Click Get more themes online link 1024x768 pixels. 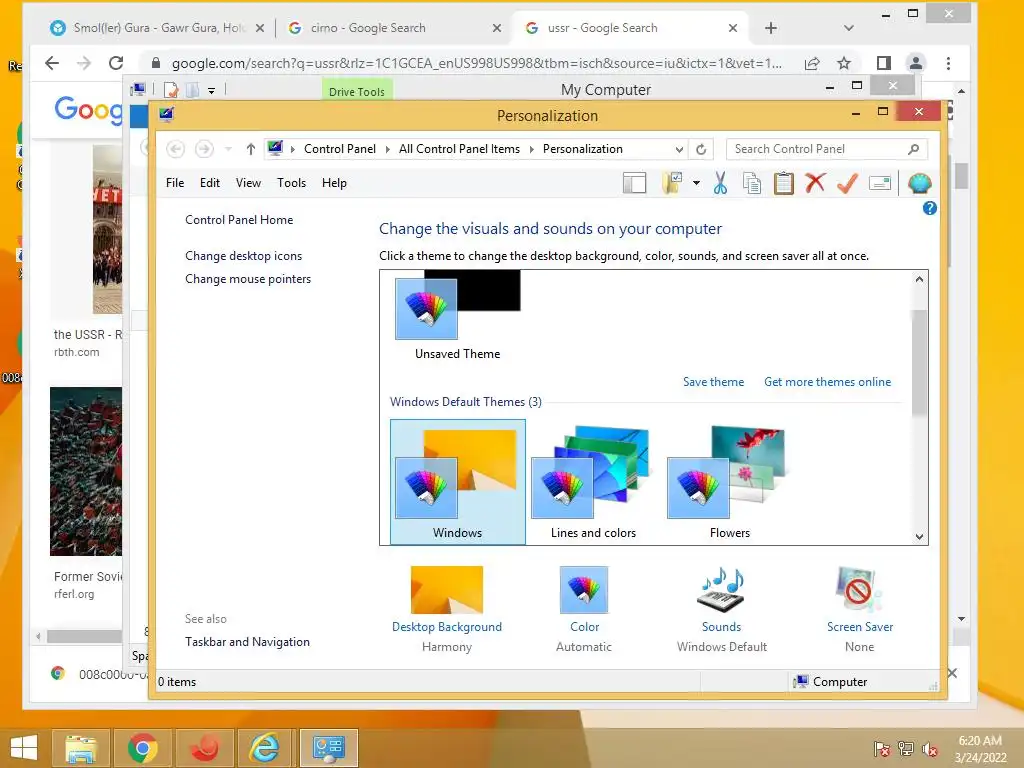(x=827, y=382)
